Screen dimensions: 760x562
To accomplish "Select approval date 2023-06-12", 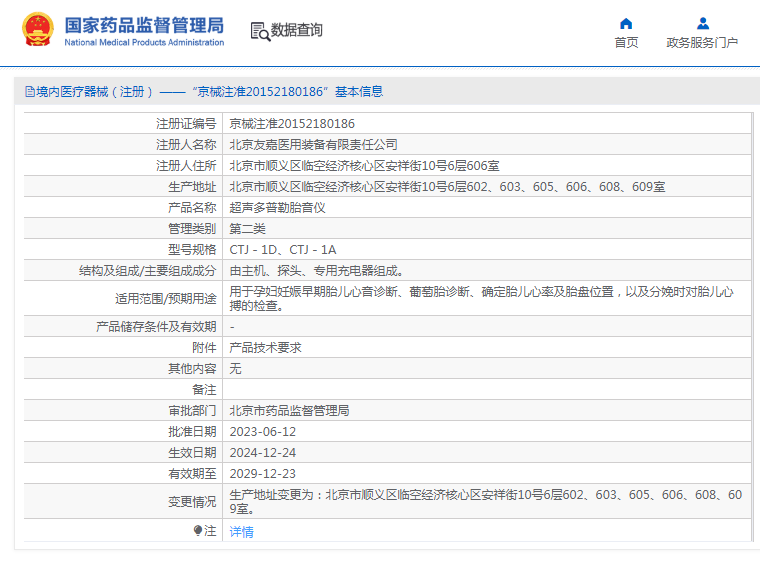I will click(x=262, y=432).
